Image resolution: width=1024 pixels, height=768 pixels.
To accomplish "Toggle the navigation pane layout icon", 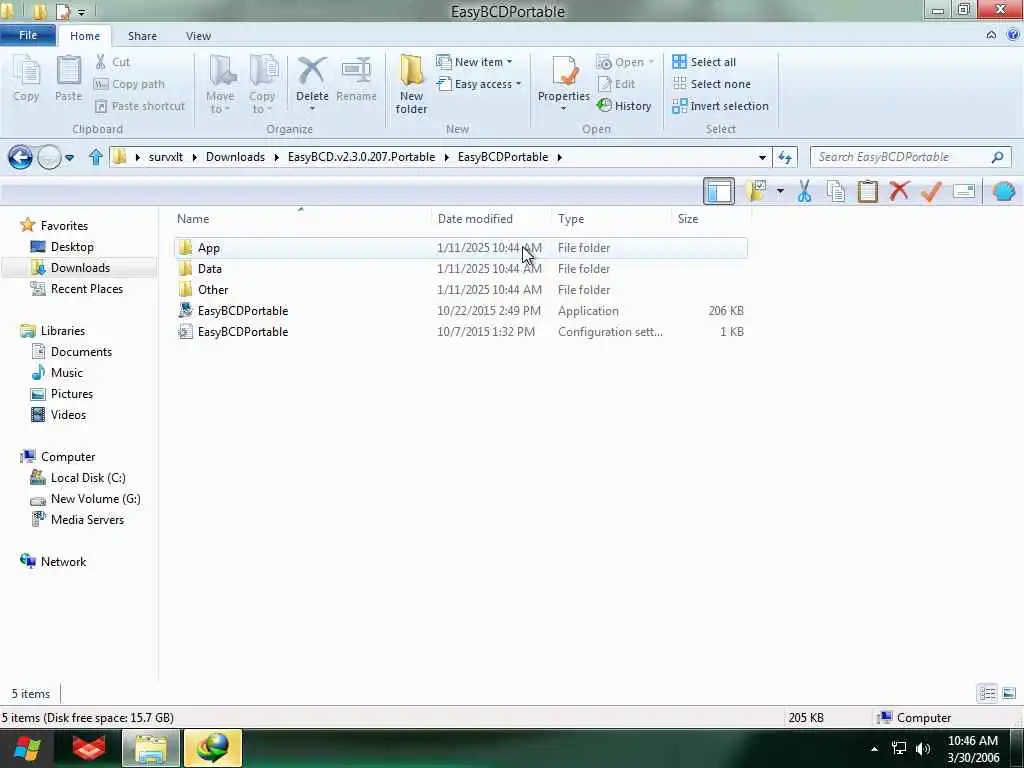I will click(x=719, y=191).
